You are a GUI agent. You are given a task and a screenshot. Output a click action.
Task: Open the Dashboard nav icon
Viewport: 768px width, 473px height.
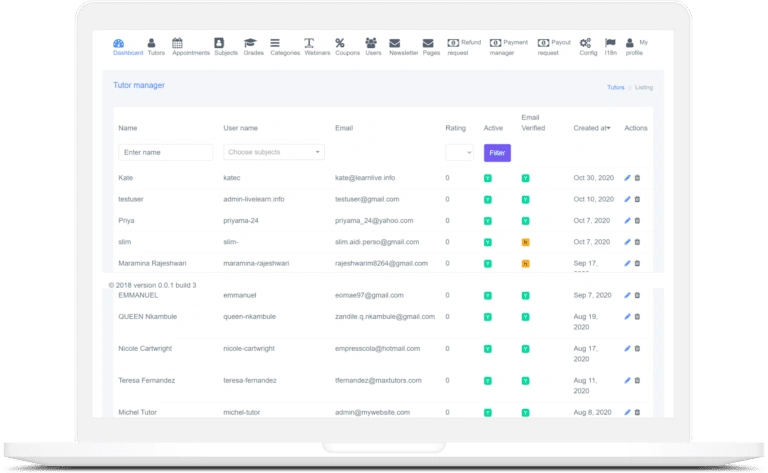click(119, 43)
